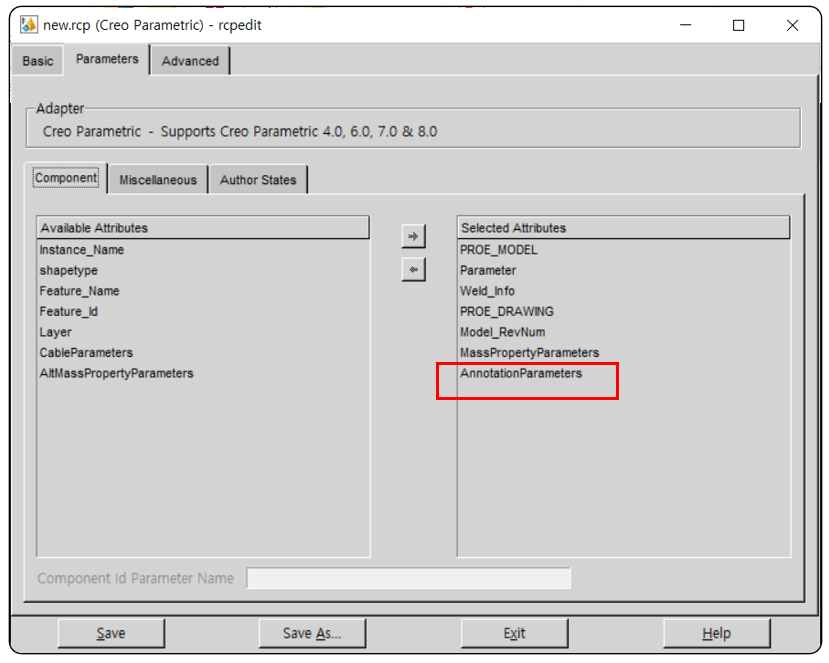The height and width of the screenshot is (663, 829).
Task: Select the Component sub-tab
Action: (66, 178)
